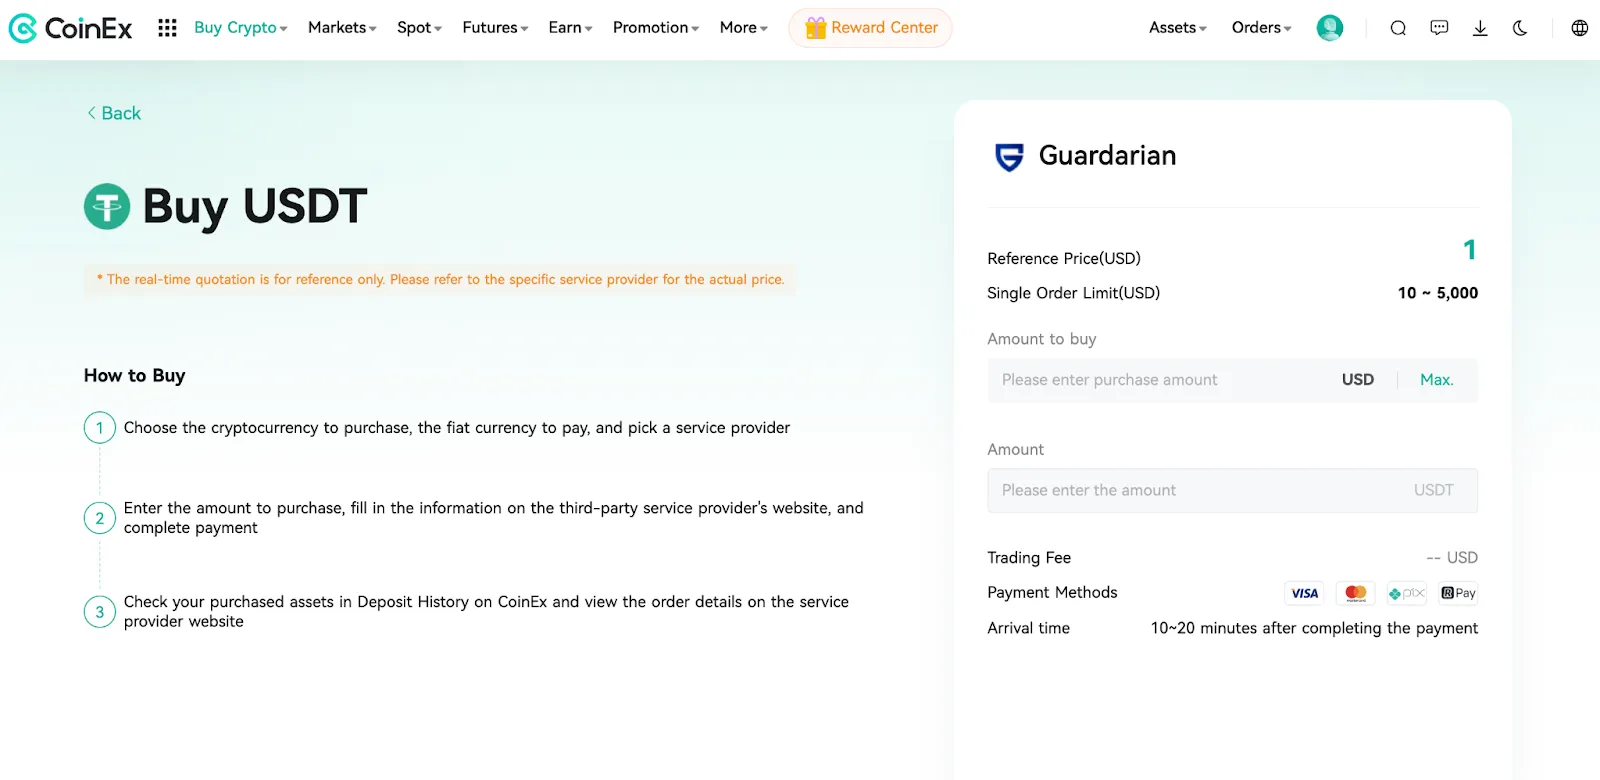Click the download app icon

pyautogui.click(x=1480, y=28)
